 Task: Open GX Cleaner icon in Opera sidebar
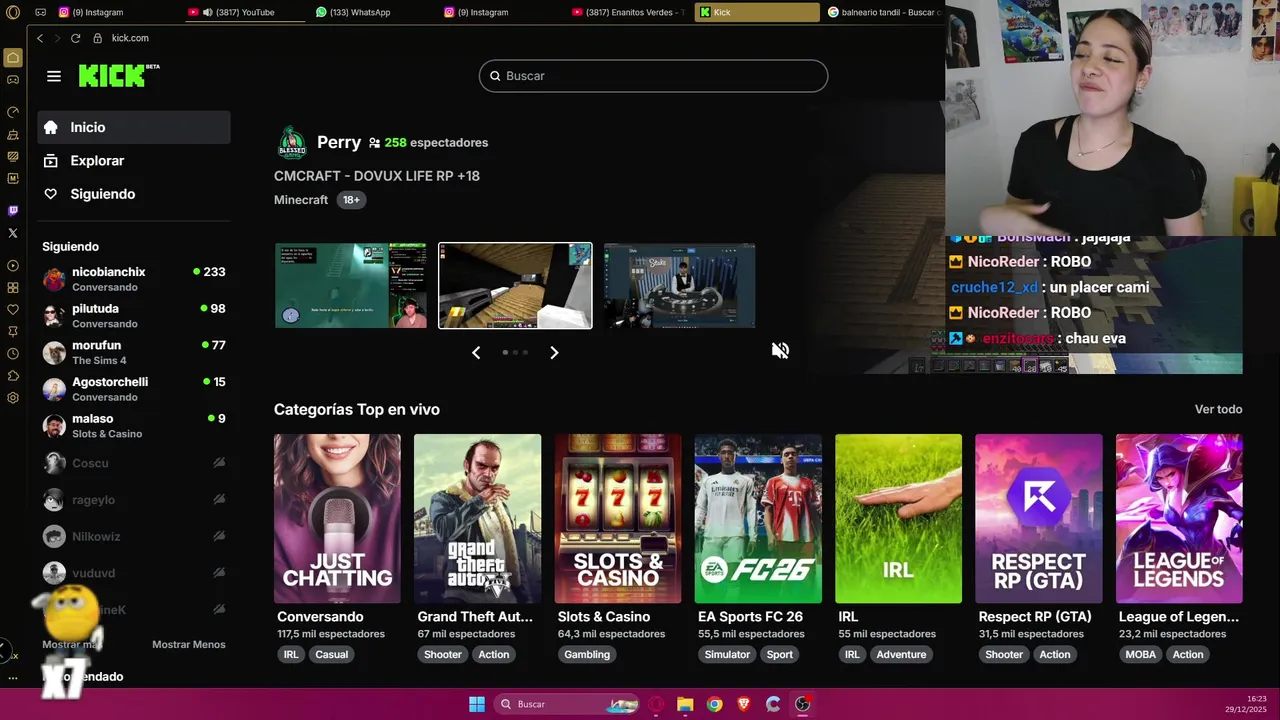pos(13,135)
